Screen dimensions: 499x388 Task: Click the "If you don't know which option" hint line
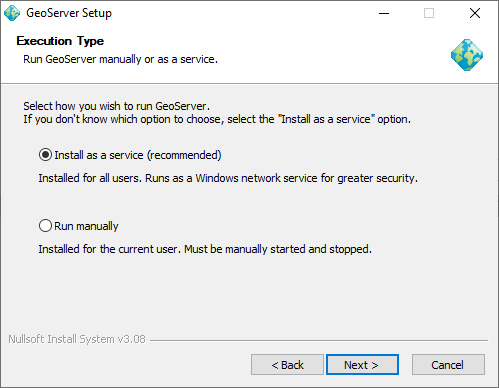click(x=217, y=119)
